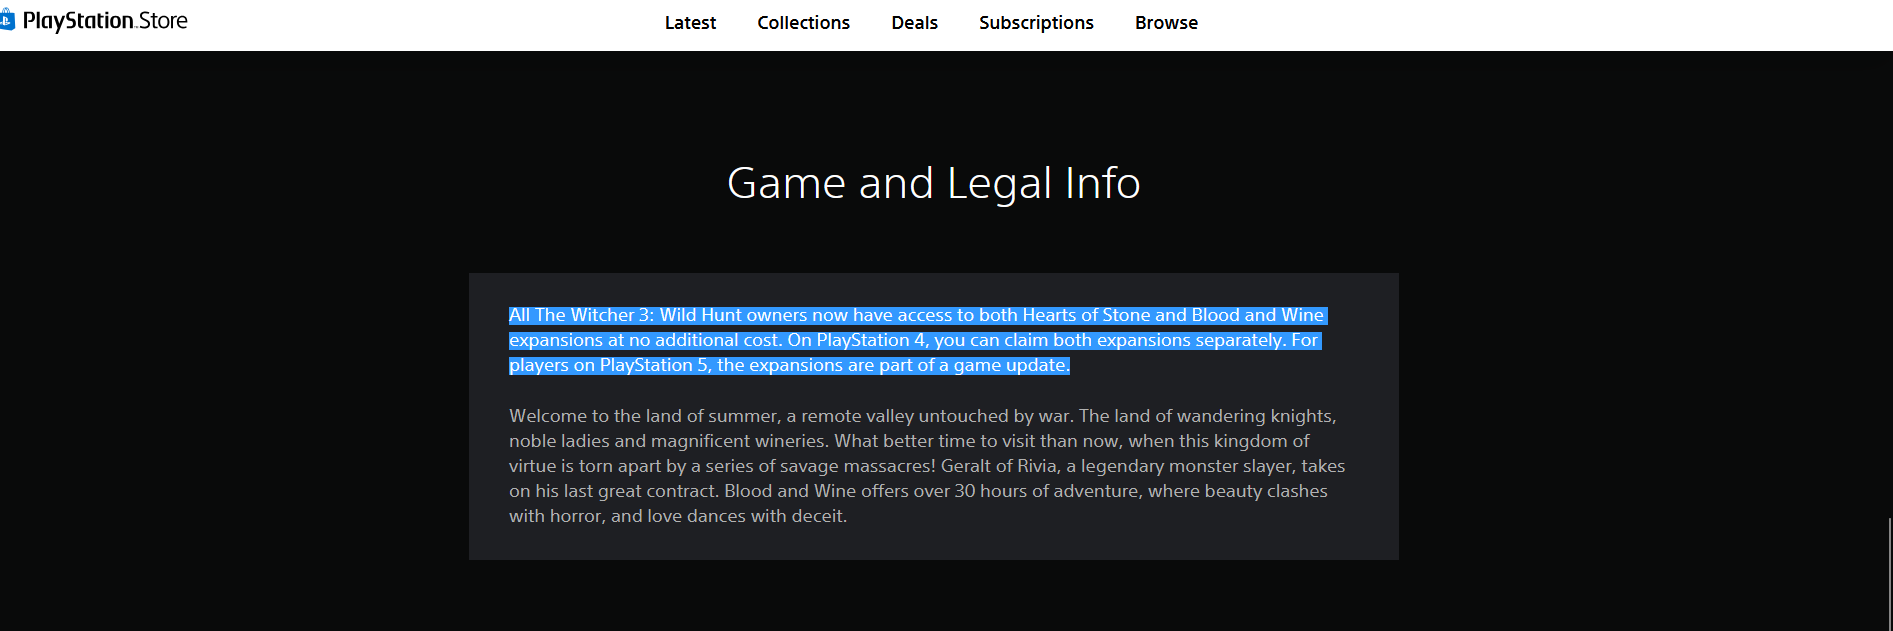
Task: Click the line 'on his last great contract. Blood and Wine offers over 30 hours…'
Action: [x=918, y=491]
